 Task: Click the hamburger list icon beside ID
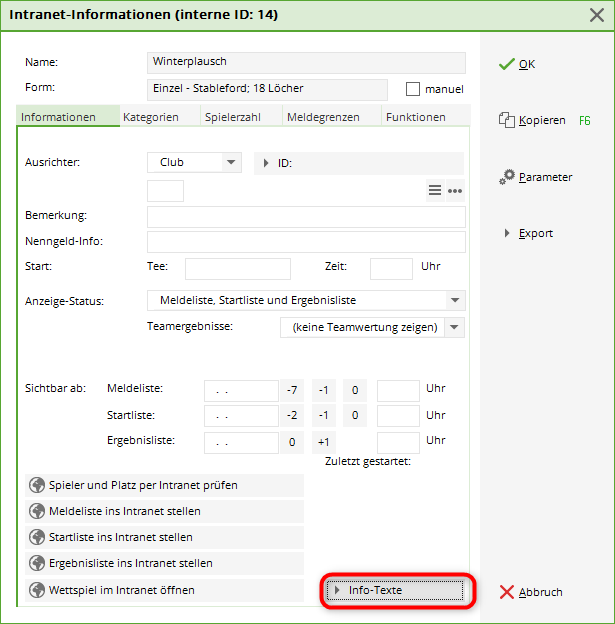coord(435,190)
